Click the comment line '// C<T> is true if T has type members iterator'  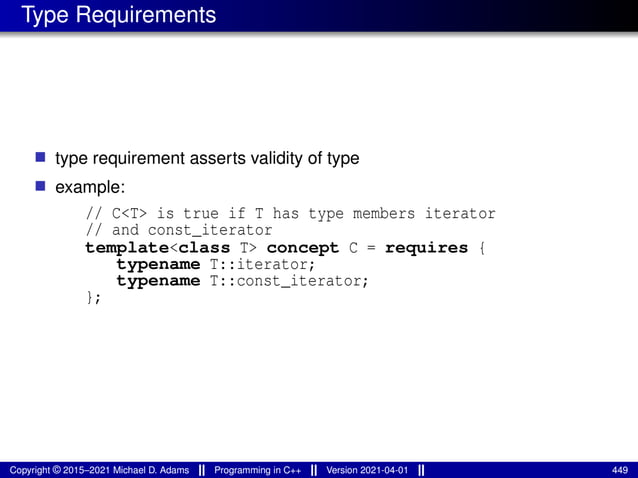coord(291,213)
